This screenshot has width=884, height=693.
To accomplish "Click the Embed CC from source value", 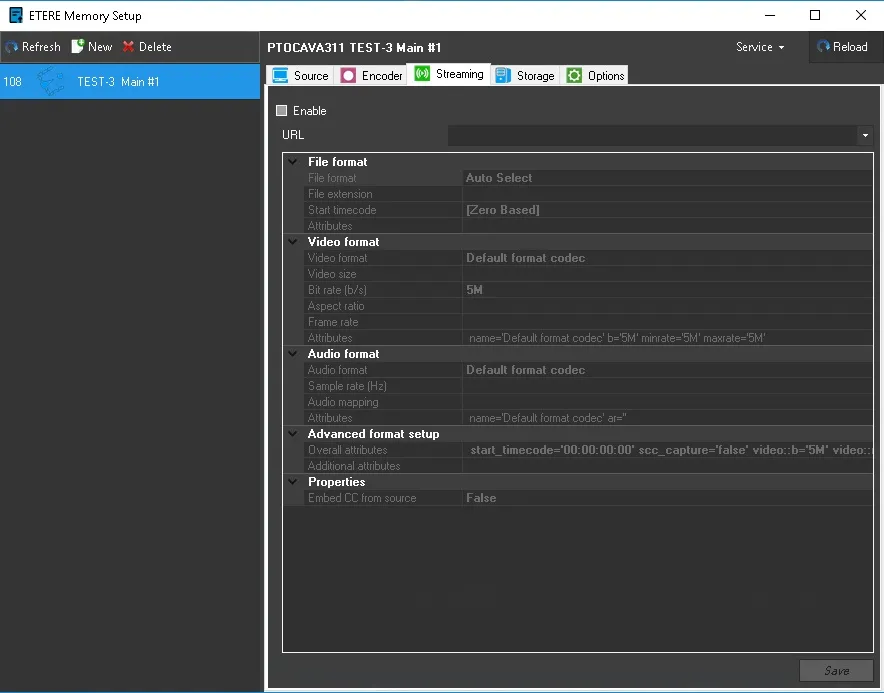I will [x=665, y=498].
